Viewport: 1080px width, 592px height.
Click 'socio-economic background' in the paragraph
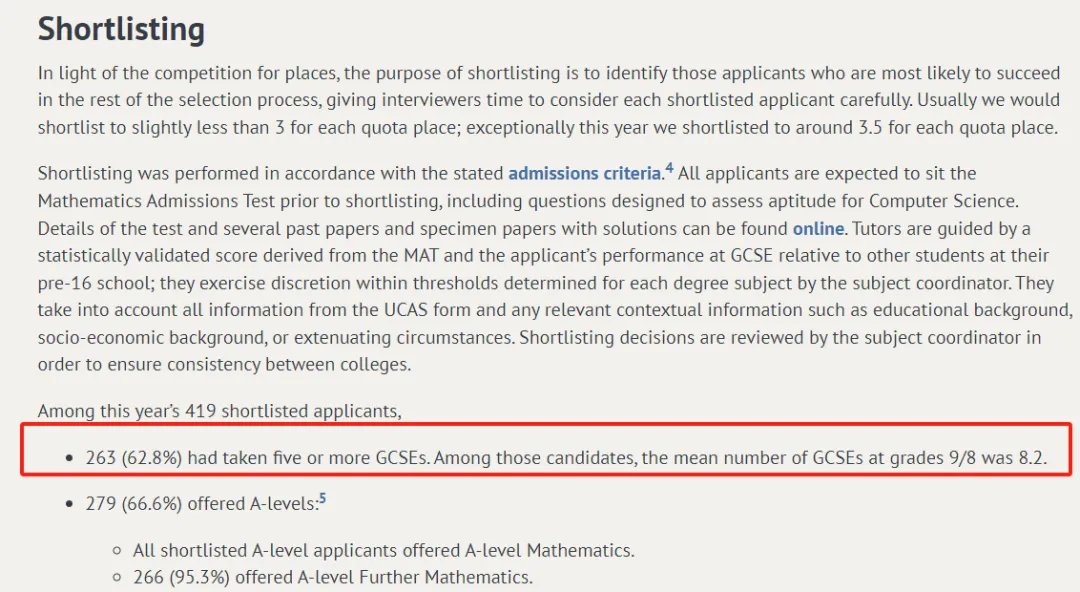151,338
